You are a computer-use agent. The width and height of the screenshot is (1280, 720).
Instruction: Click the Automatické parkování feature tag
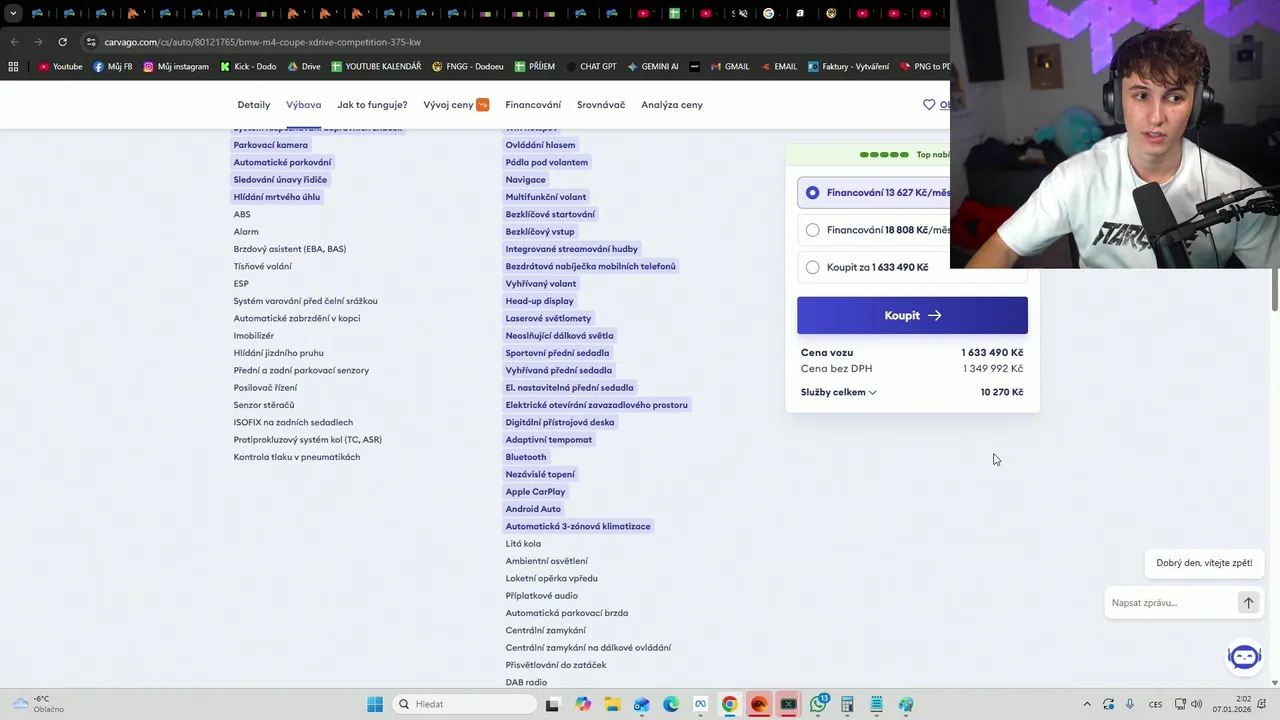click(x=282, y=162)
